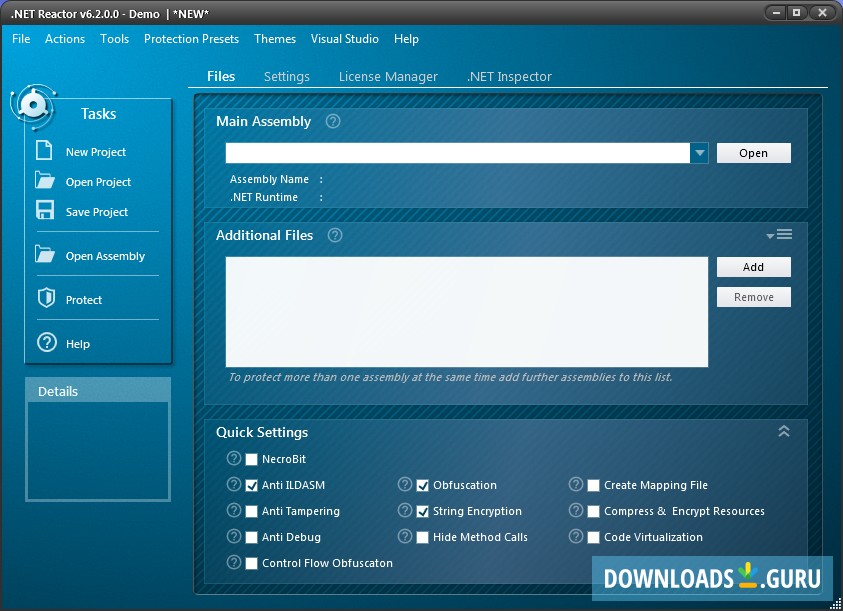The height and width of the screenshot is (611, 843).
Task: Click the help icon beside Additional Files
Action: click(335, 235)
